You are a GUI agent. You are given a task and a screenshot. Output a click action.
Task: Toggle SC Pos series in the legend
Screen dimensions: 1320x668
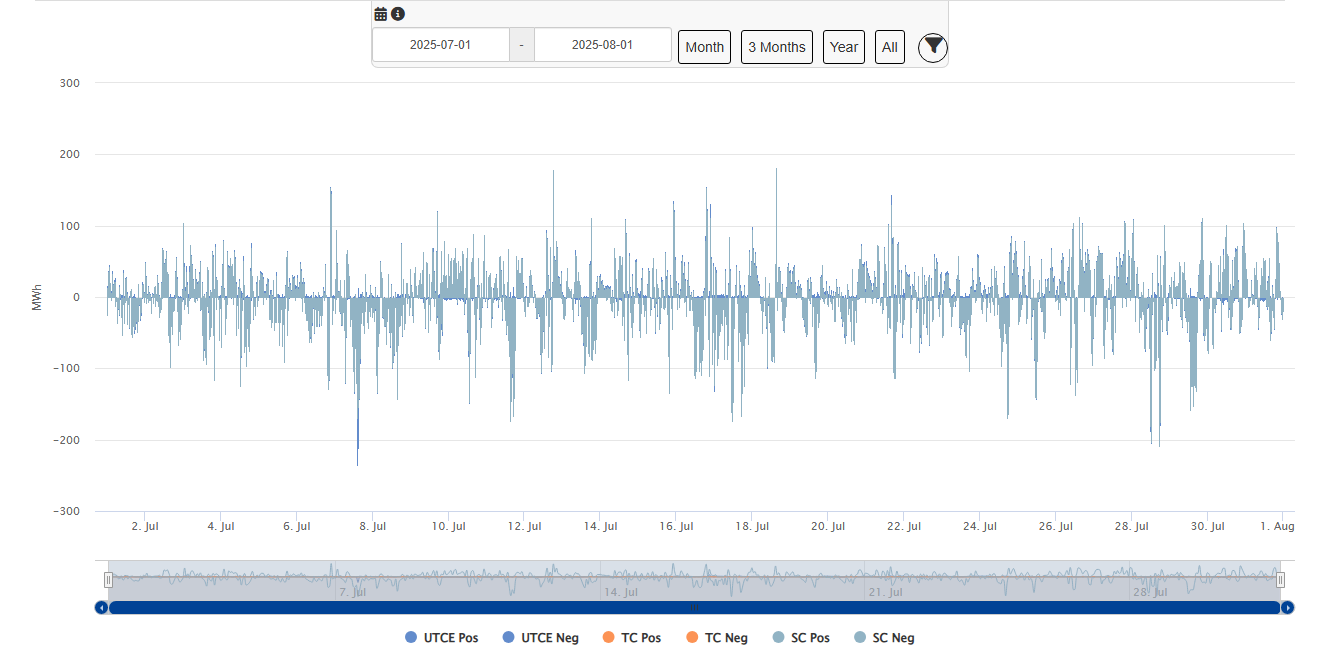point(801,638)
